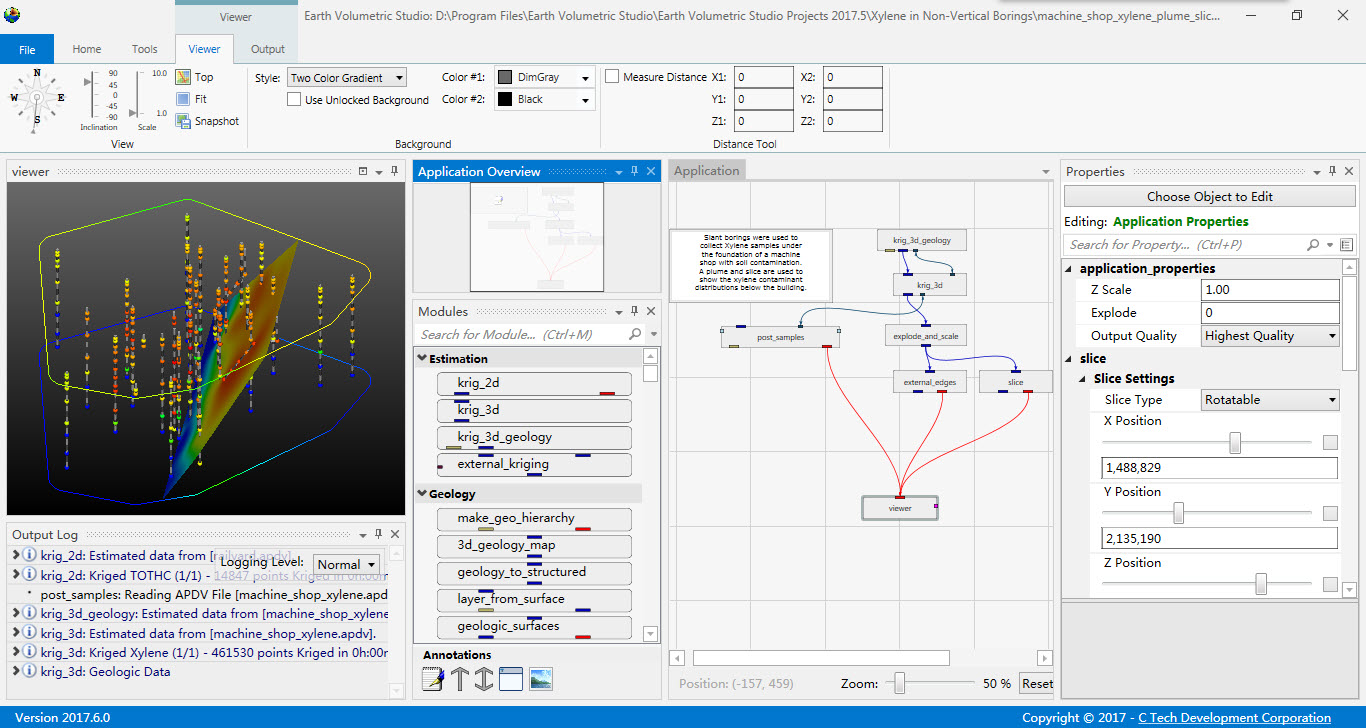The image size is (1366, 728).
Task: Pin the viewer panel
Action: coord(394,172)
